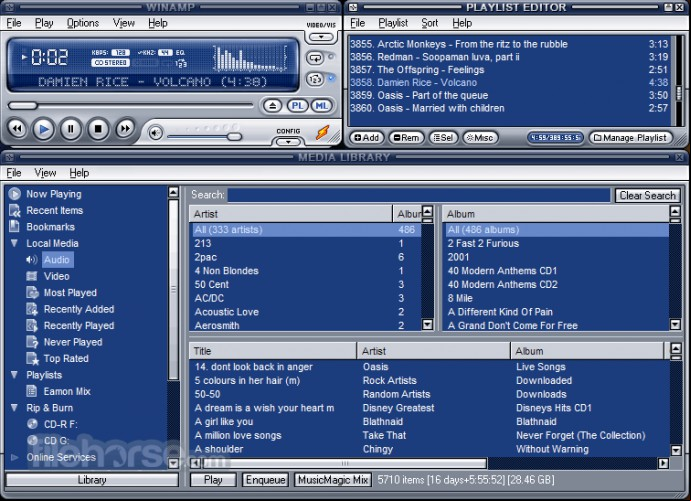Click the Library button at bottom left
691x501 pixels.
[92, 480]
